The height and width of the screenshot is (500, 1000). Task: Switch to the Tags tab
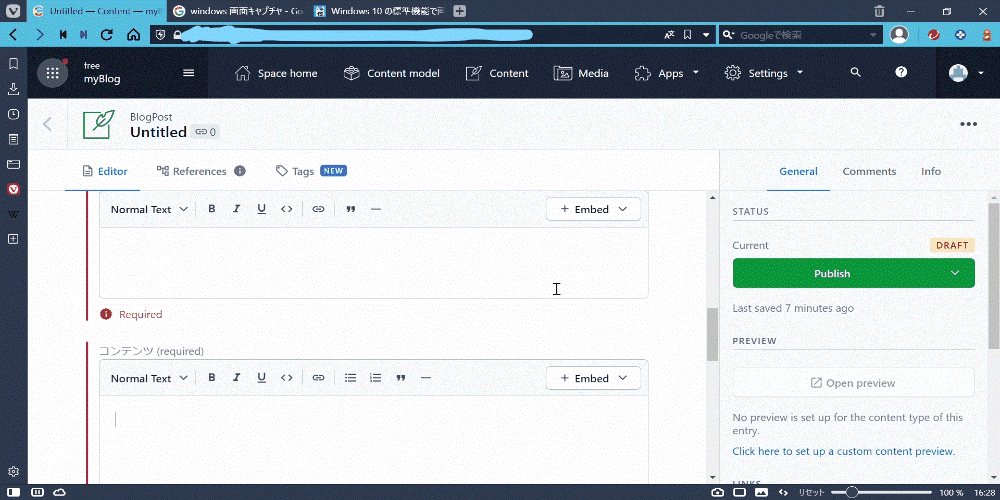pos(295,171)
